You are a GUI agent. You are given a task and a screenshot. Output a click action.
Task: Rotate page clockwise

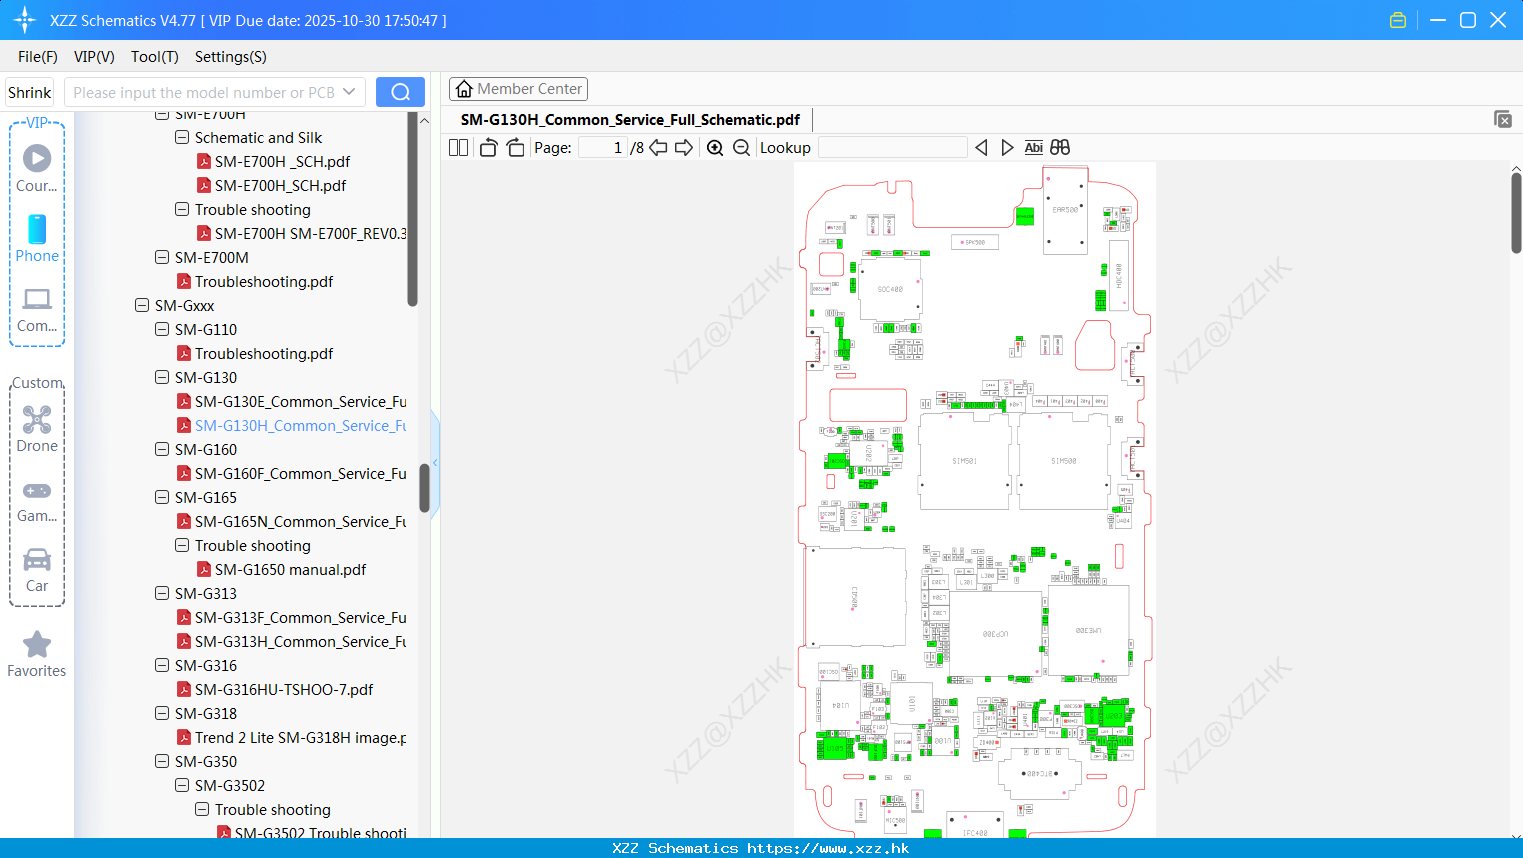tap(515, 148)
